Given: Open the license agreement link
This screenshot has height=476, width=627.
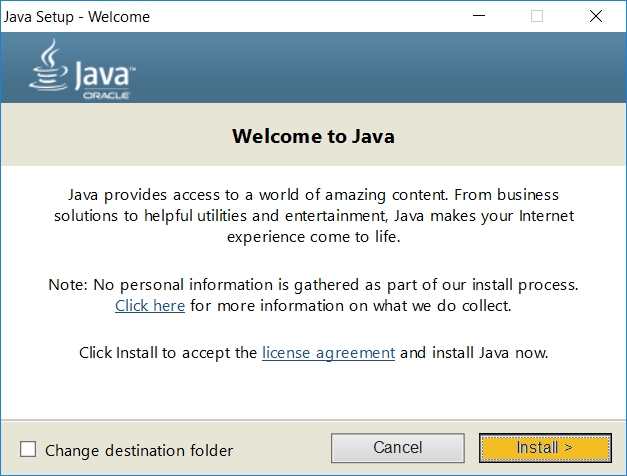Looking at the screenshot, I should 328,353.
